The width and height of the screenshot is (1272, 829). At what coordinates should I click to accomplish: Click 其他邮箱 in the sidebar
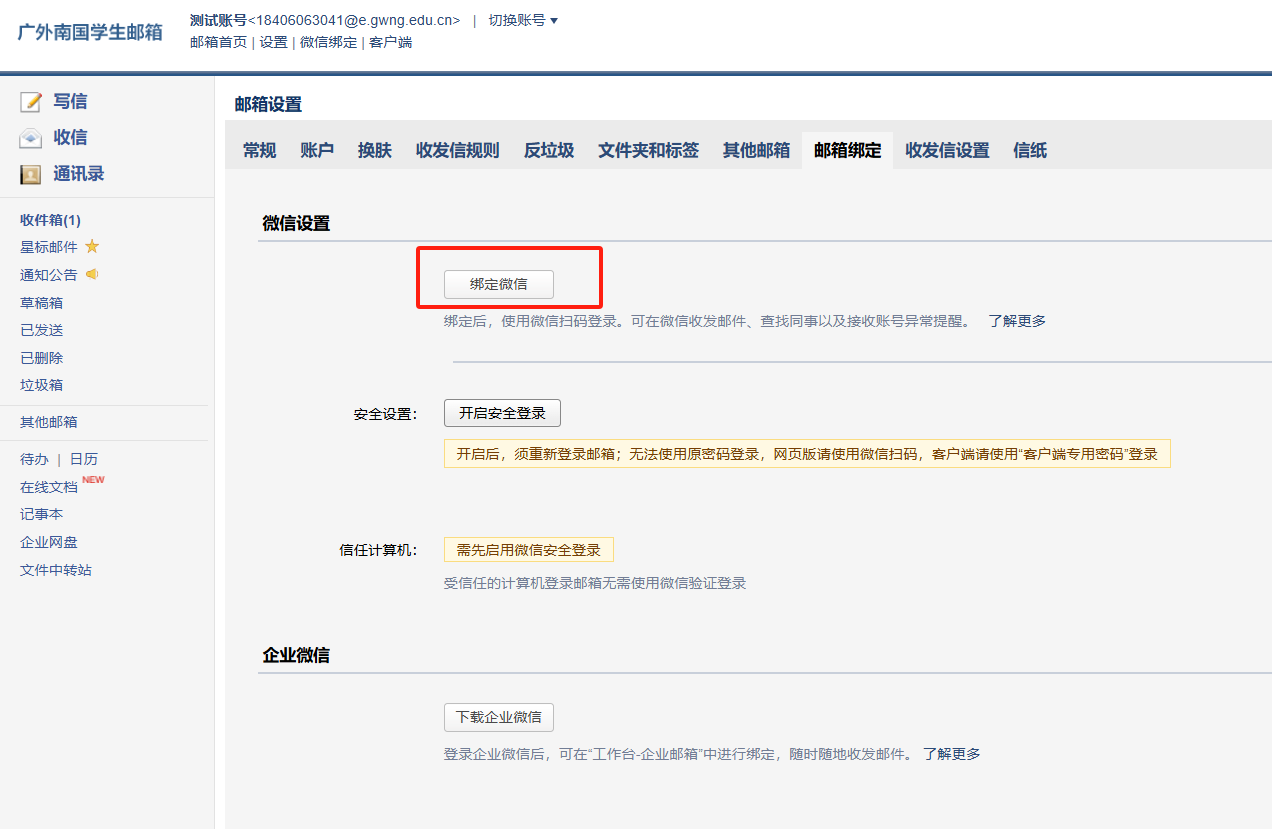click(x=49, y=422)
